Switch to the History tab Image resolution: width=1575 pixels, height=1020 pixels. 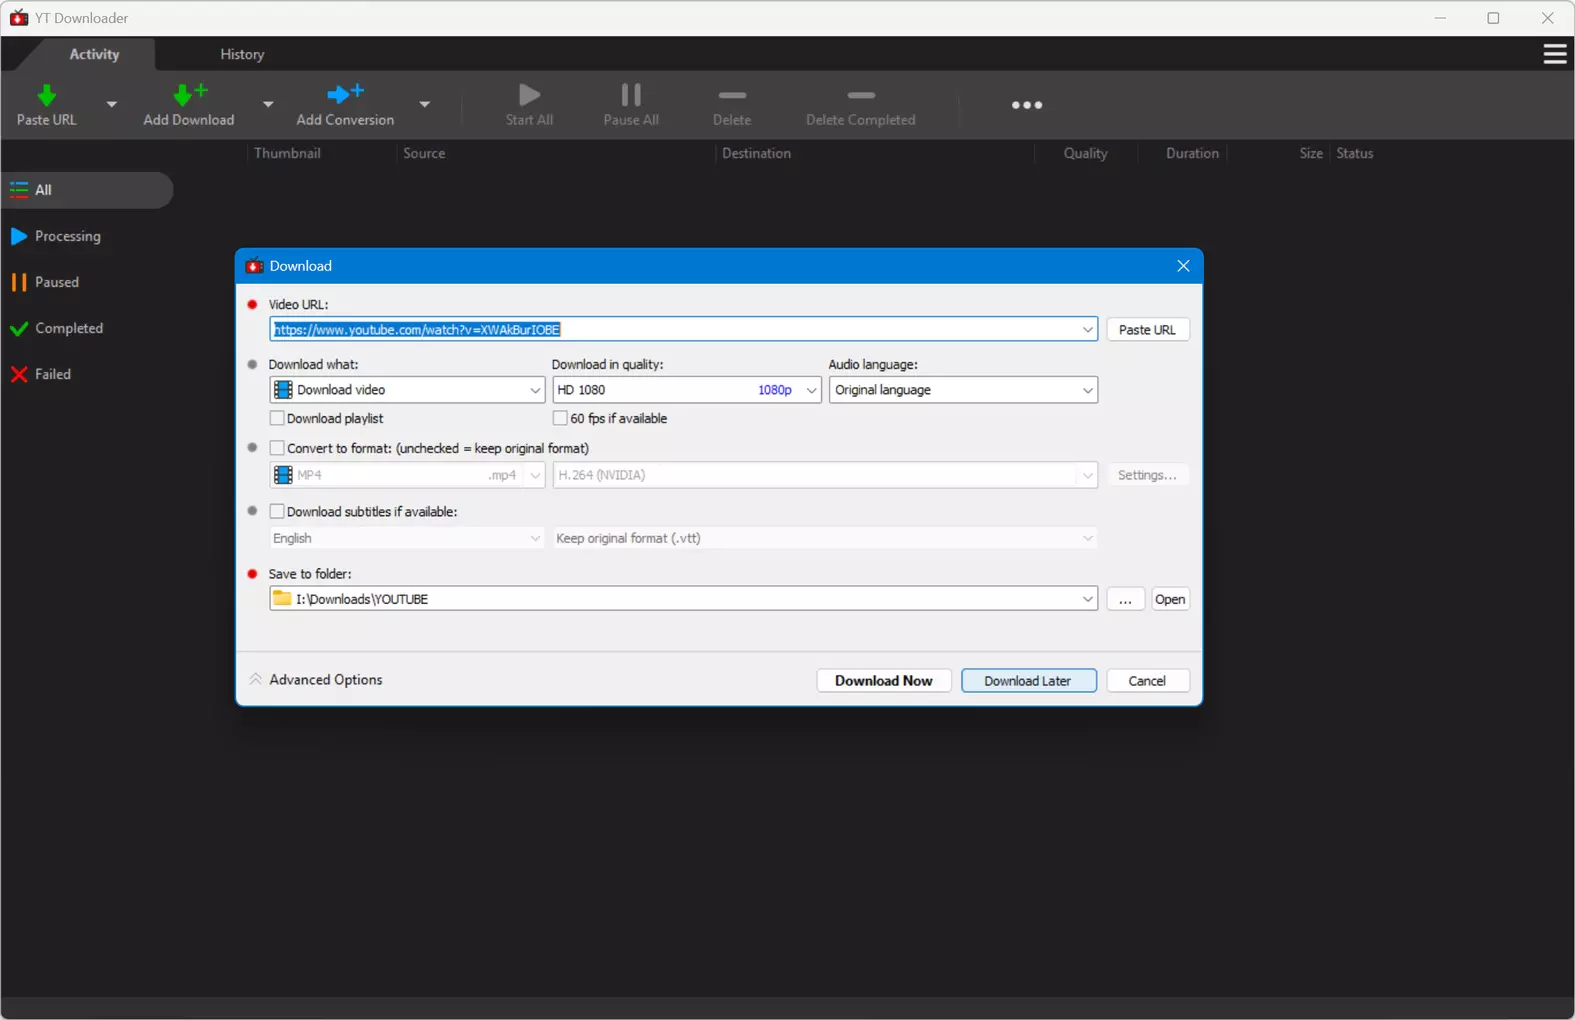pyautogui.click(x=242, y=54)
